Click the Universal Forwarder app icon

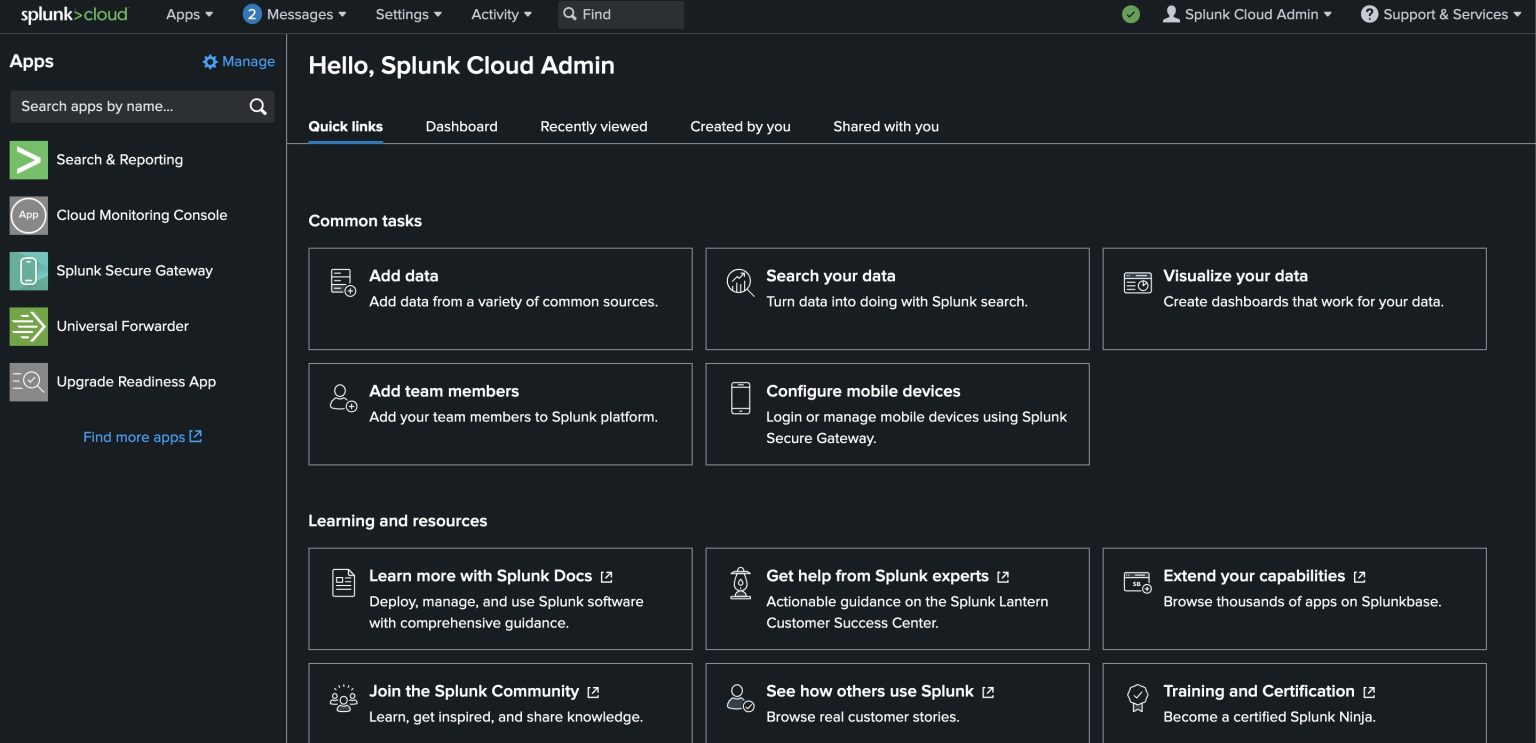28,325
